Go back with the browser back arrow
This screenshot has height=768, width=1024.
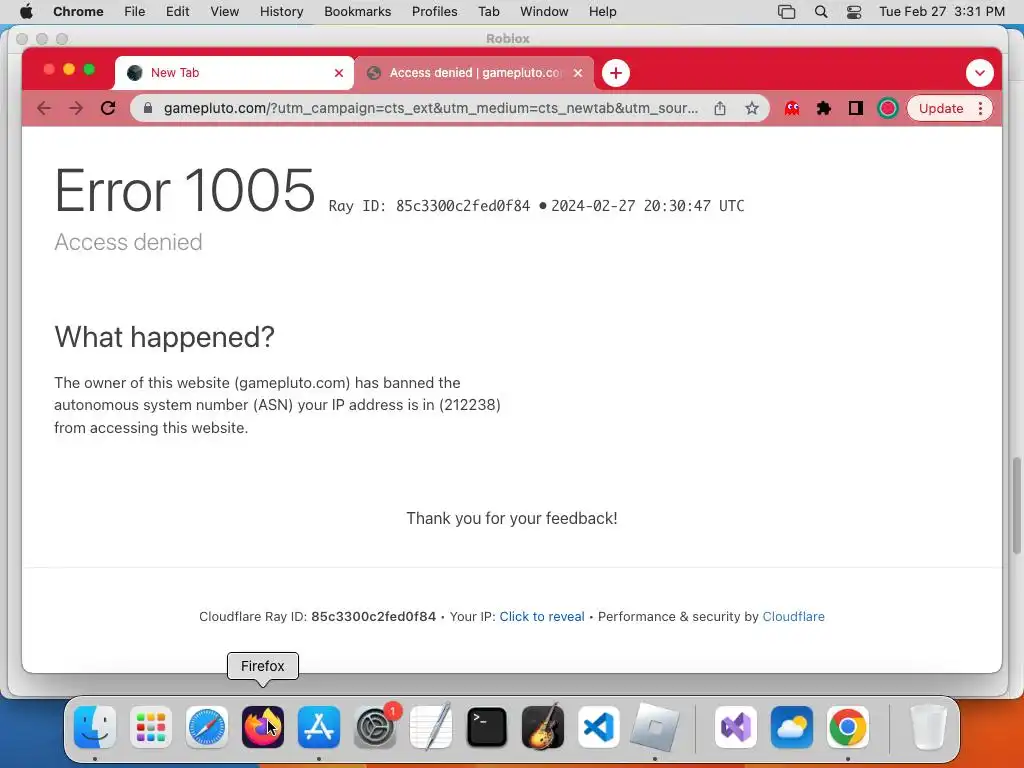coord(44,108)
